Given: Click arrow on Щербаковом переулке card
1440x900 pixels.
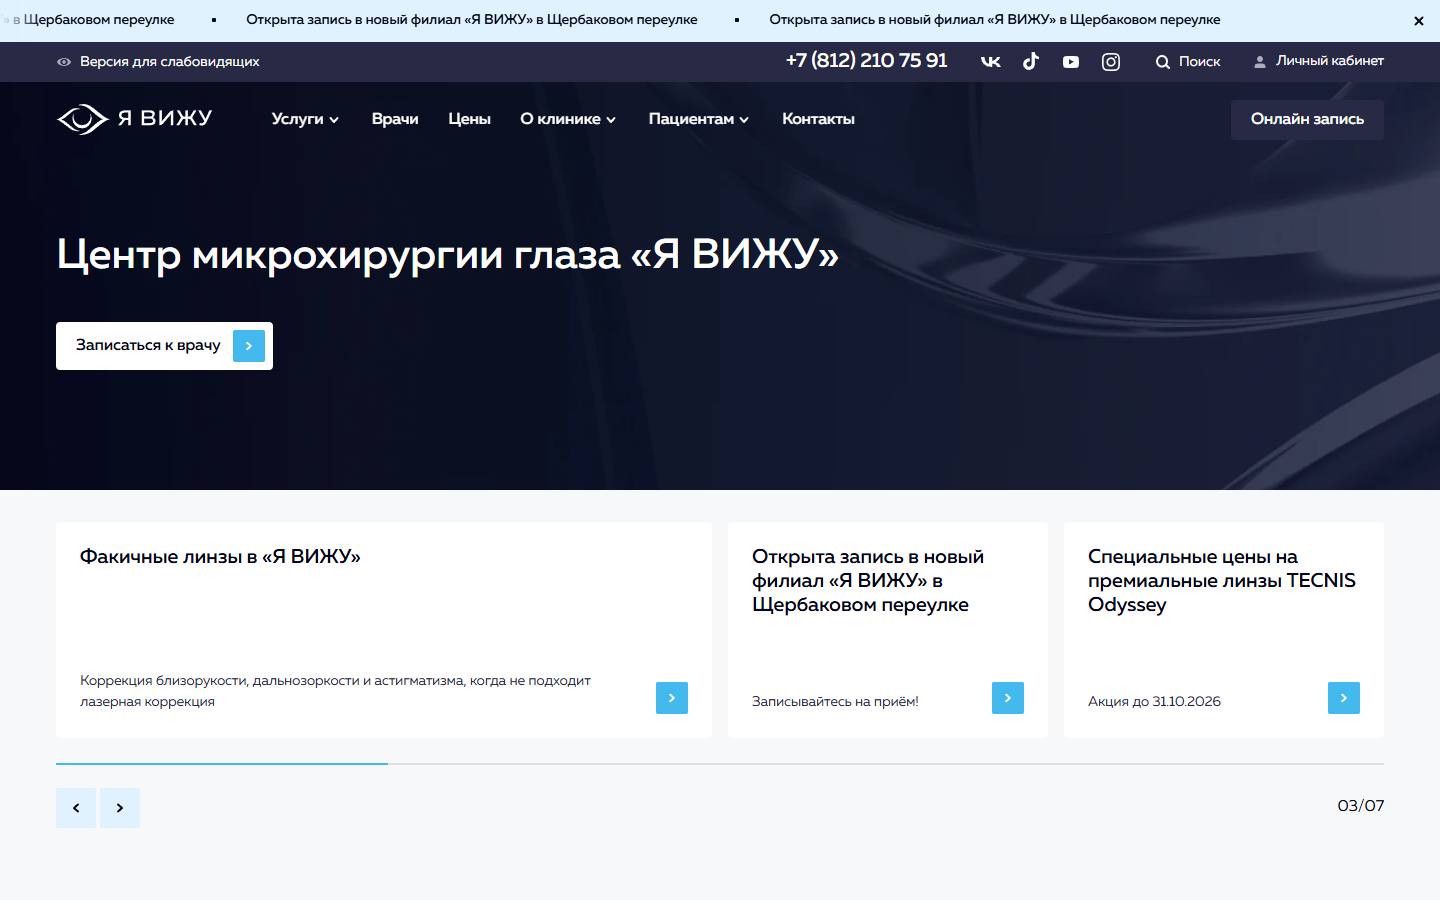Looking at the screenshot, I should coord(1008,698).
